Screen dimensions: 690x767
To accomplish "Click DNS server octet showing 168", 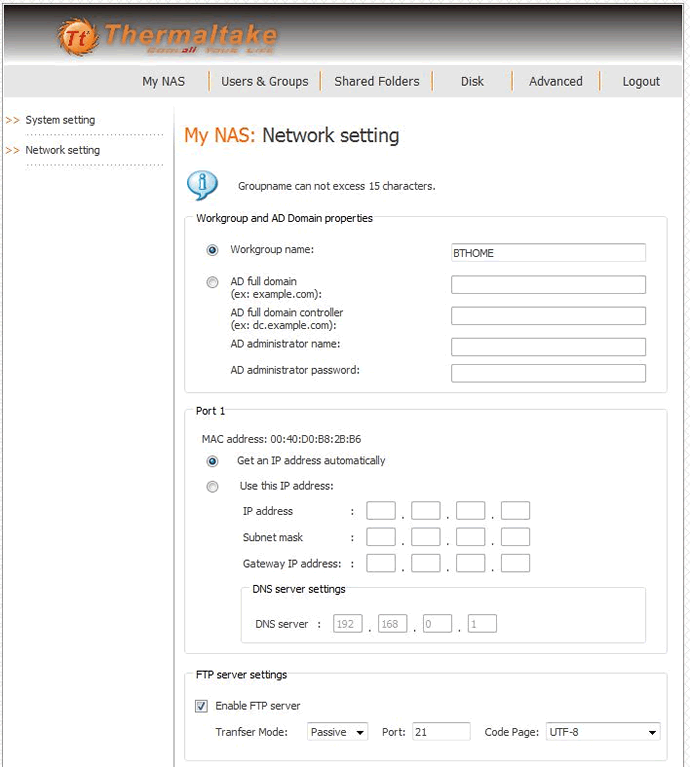I will [392, 624].
